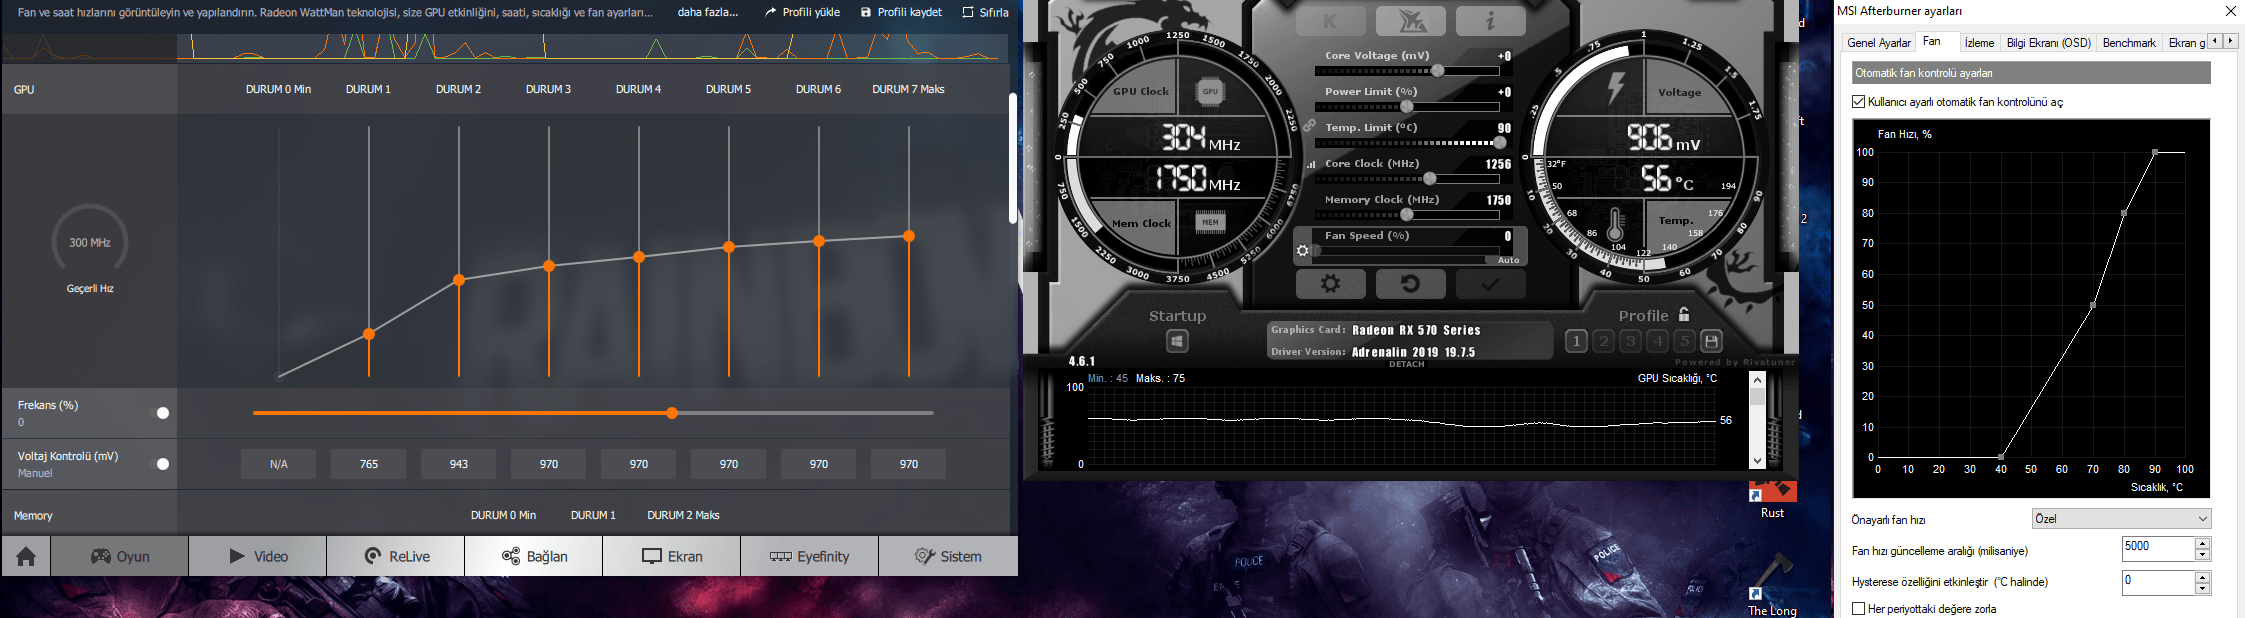Image resolution: width=2245 pixels, height=618 pixels.
Task: Select Afterburner profile slot 2
Action: [x=1603, y=341]
